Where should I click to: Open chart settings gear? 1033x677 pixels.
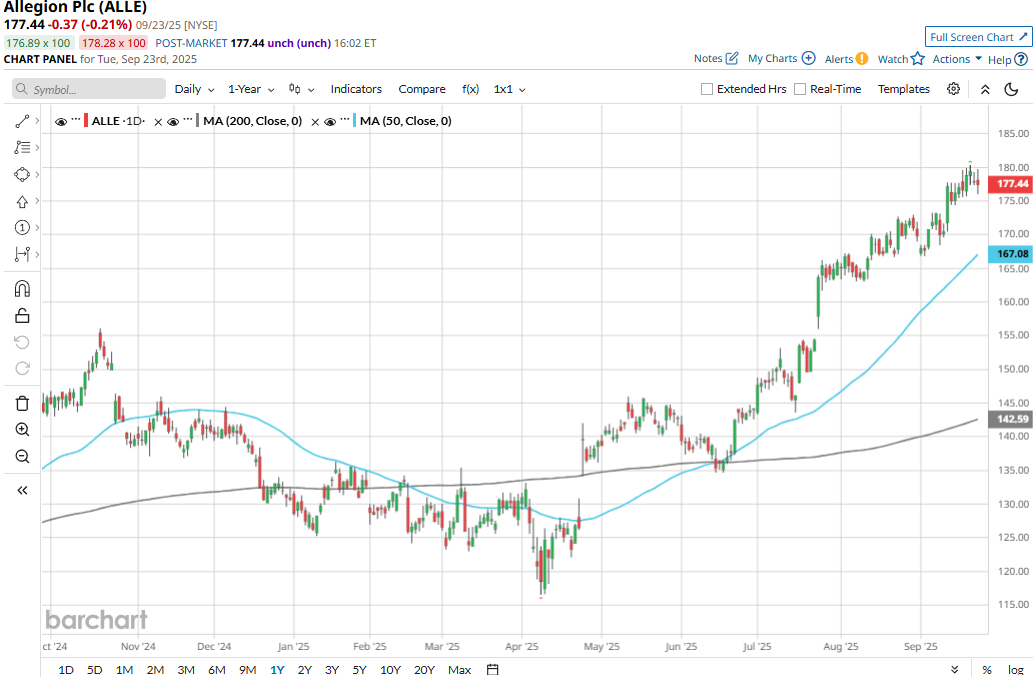(953, 89)
